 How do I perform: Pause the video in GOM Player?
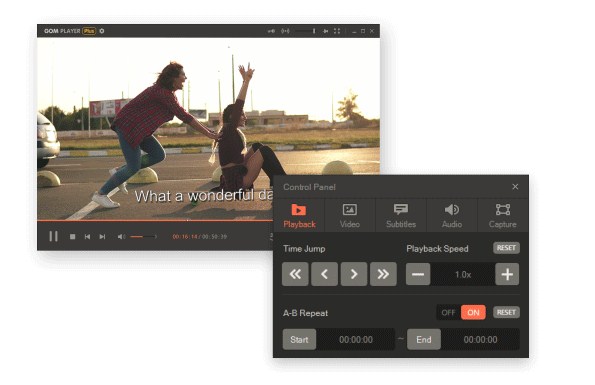coord(54,236)
